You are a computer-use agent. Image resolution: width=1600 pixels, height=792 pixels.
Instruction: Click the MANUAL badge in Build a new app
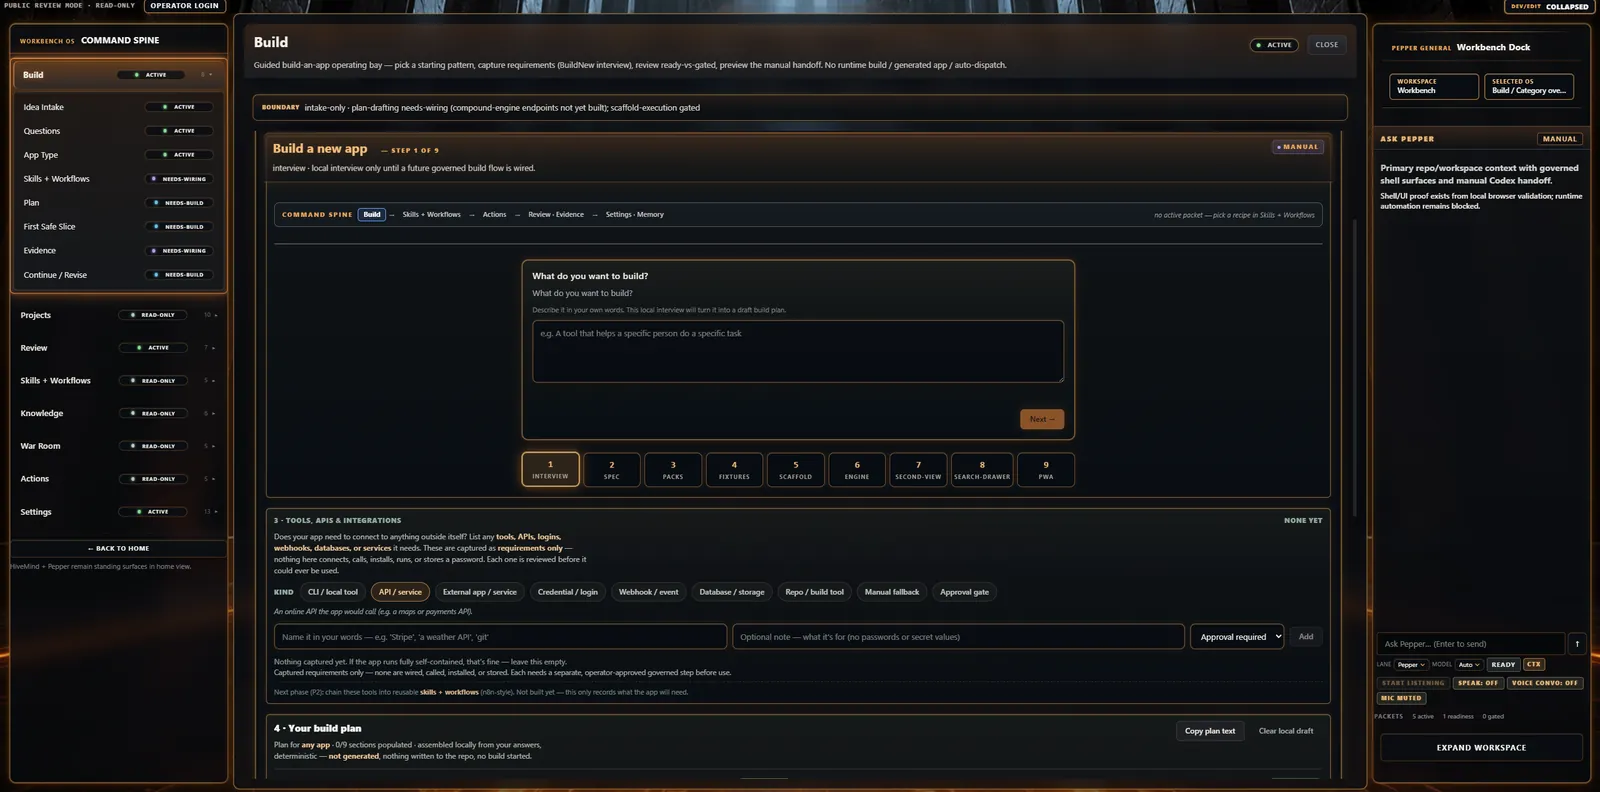1298,147
